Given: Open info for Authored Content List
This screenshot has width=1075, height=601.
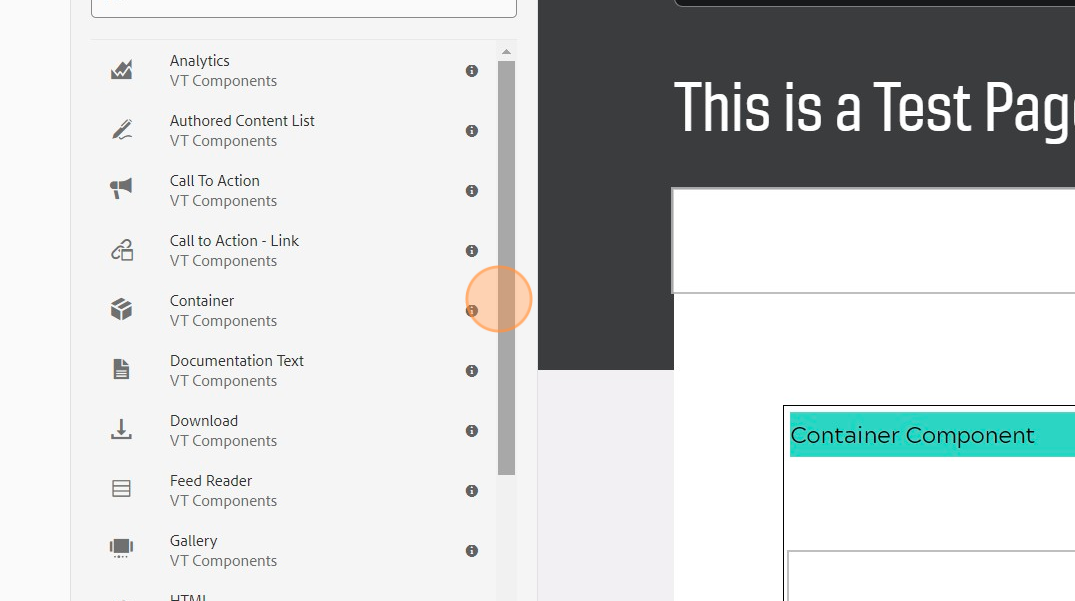Looking at the screenshot, I should [x=472, y=131].
